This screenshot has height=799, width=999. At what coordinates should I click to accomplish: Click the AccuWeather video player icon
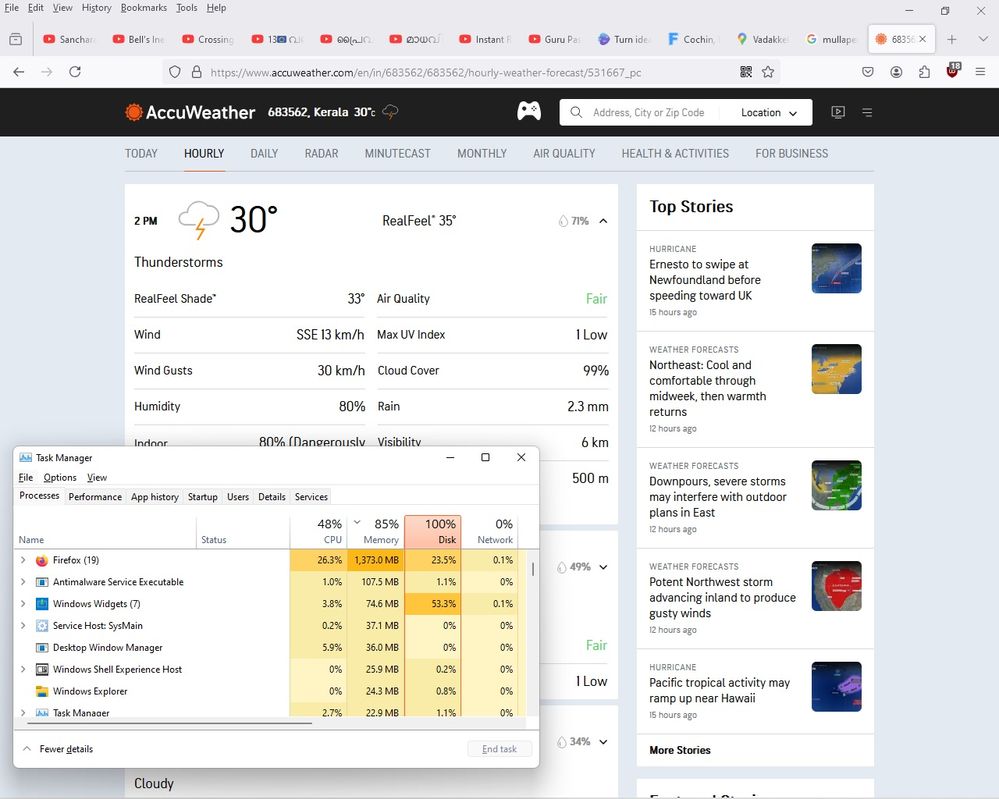click(838, 112)
